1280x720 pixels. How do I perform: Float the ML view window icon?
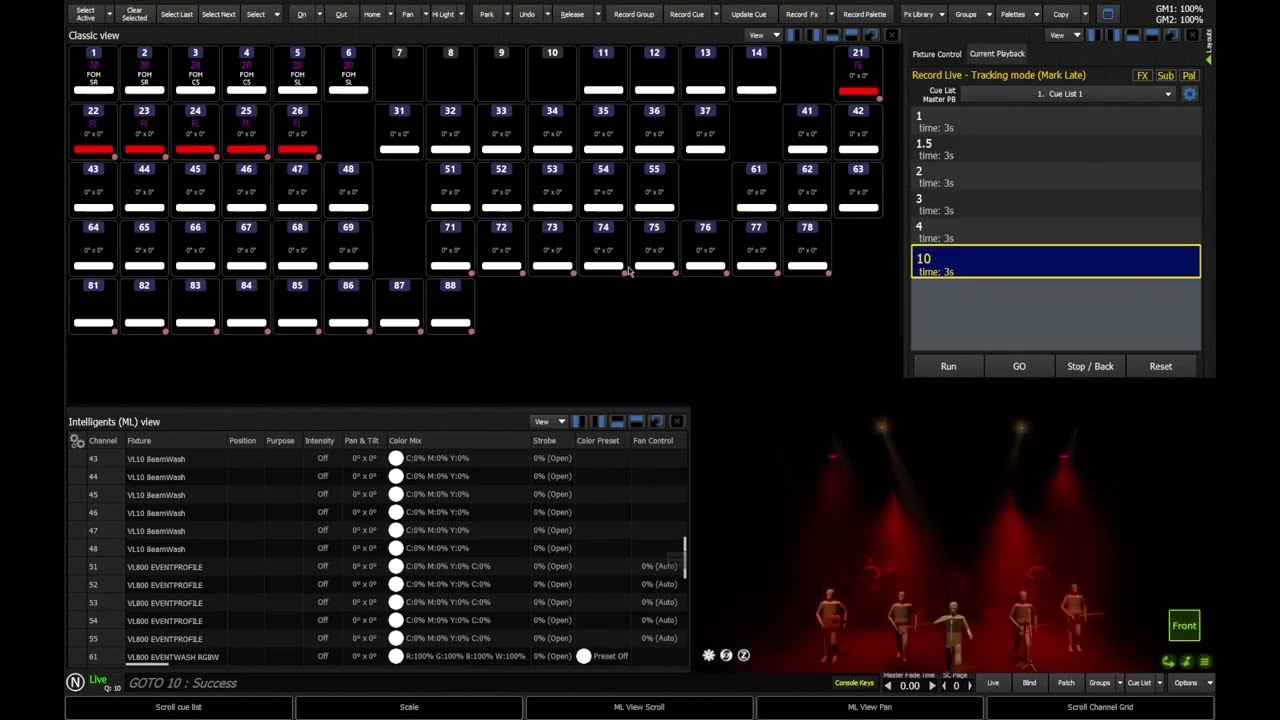click(656, 422)
